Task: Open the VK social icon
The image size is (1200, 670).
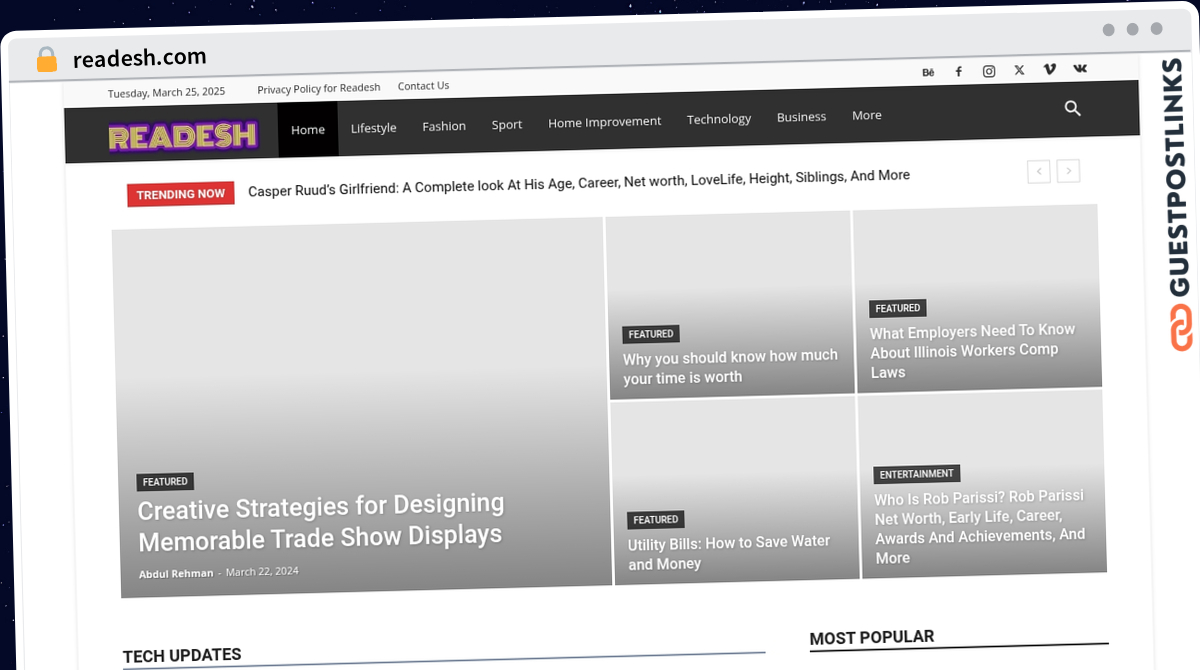Action: (1080, 68)
